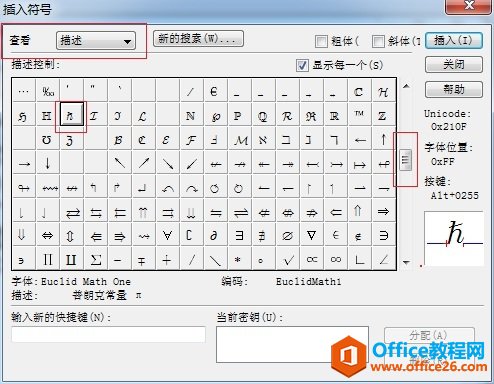This screenshot has height=384, width=494.
Task: Open the 查看 描述 dropdown
Action: tap(96, 41)
